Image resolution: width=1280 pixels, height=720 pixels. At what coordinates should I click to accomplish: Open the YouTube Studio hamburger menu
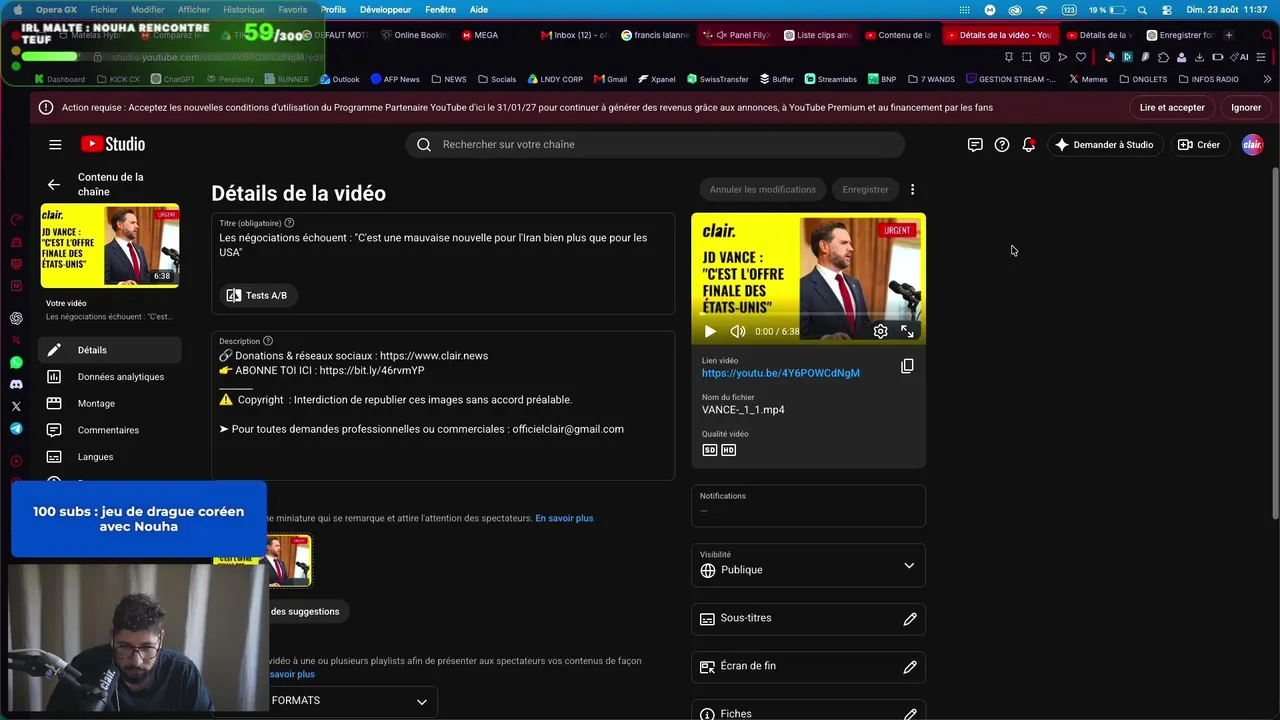point(55,145)
